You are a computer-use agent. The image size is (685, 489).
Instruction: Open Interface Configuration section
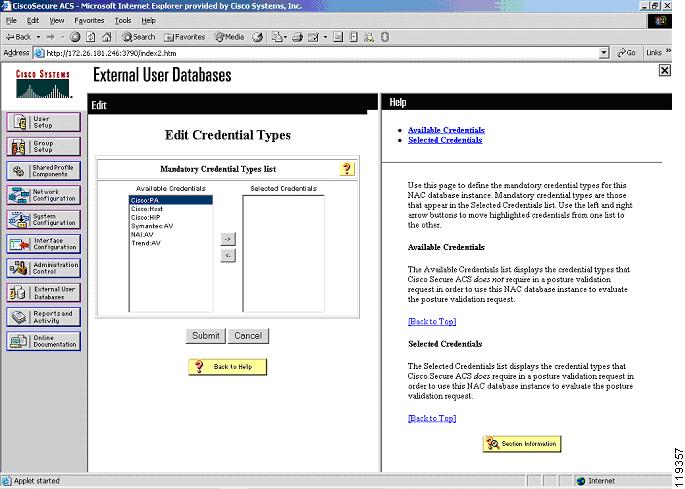tap(43, 244)
